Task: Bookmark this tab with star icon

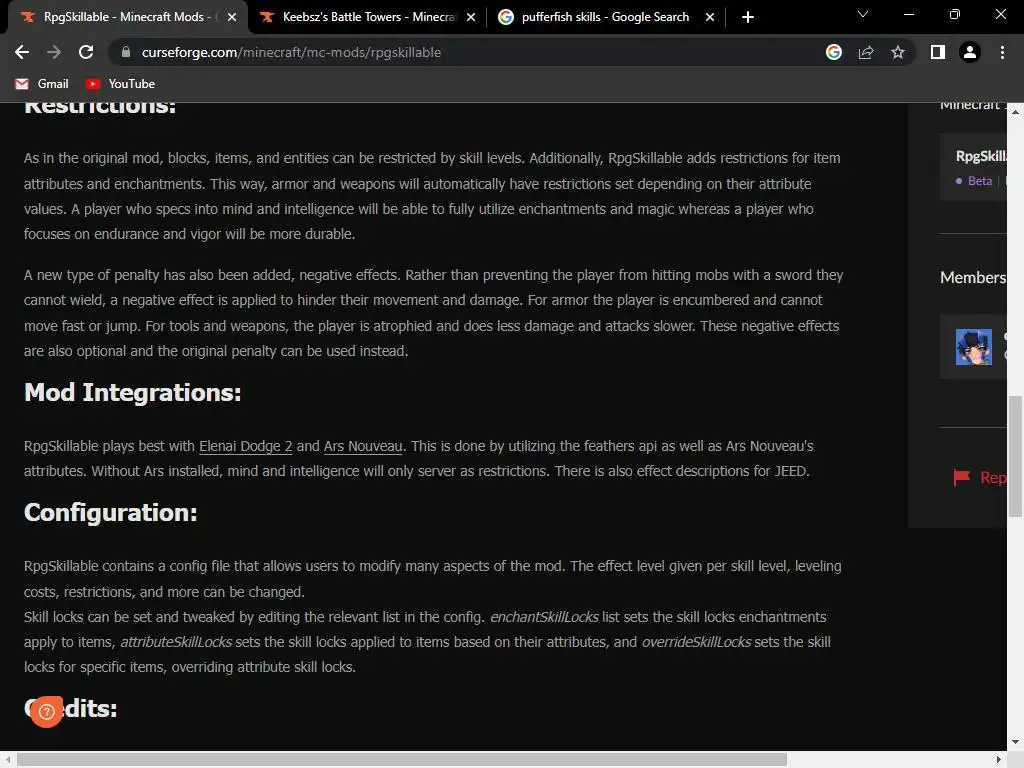Action: tap(898, 52)
